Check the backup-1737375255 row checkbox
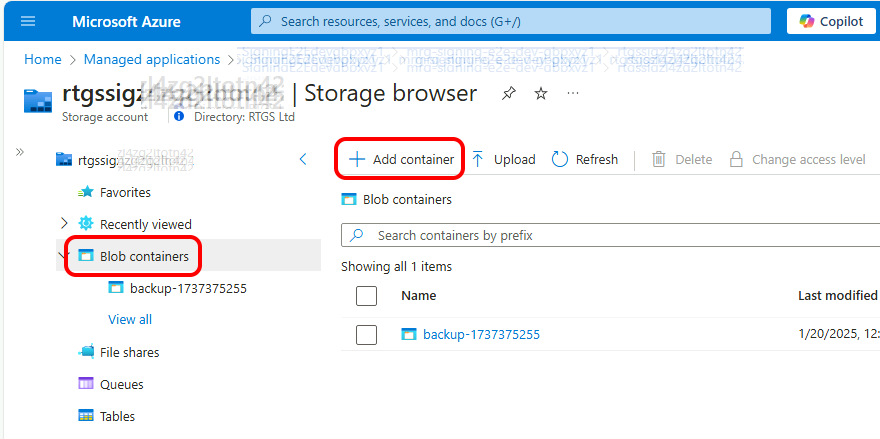The width and height of the screenshot is (880, 439). point(366,335)
